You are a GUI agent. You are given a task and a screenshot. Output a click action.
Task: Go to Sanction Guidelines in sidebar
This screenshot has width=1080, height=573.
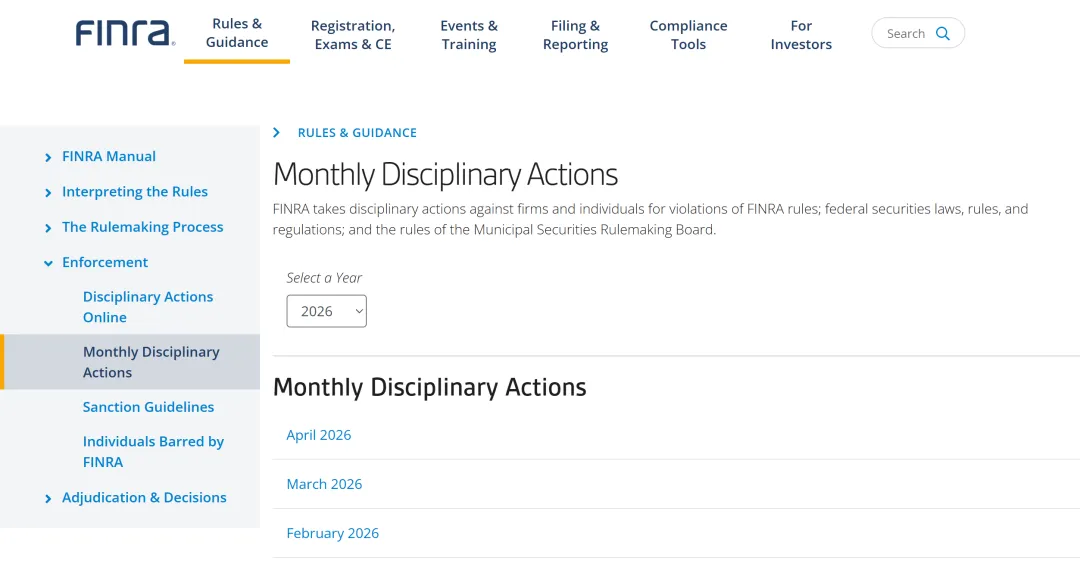148,407
